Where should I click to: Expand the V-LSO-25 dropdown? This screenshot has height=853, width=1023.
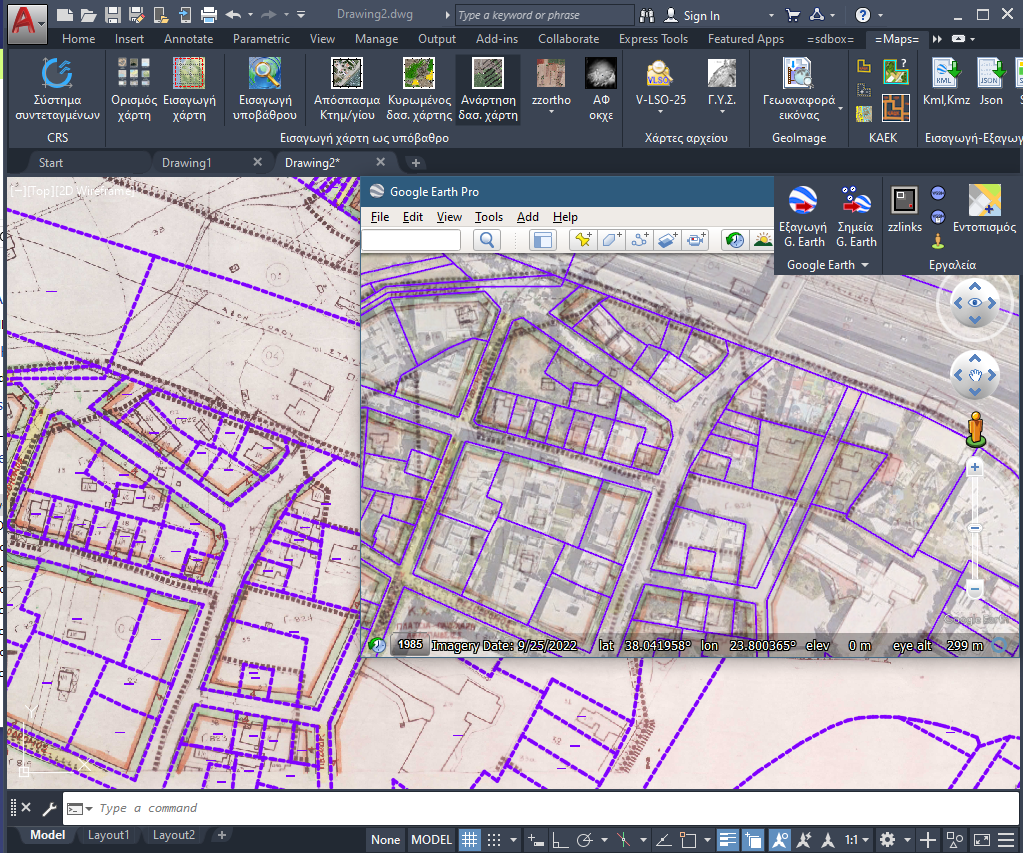660,112
